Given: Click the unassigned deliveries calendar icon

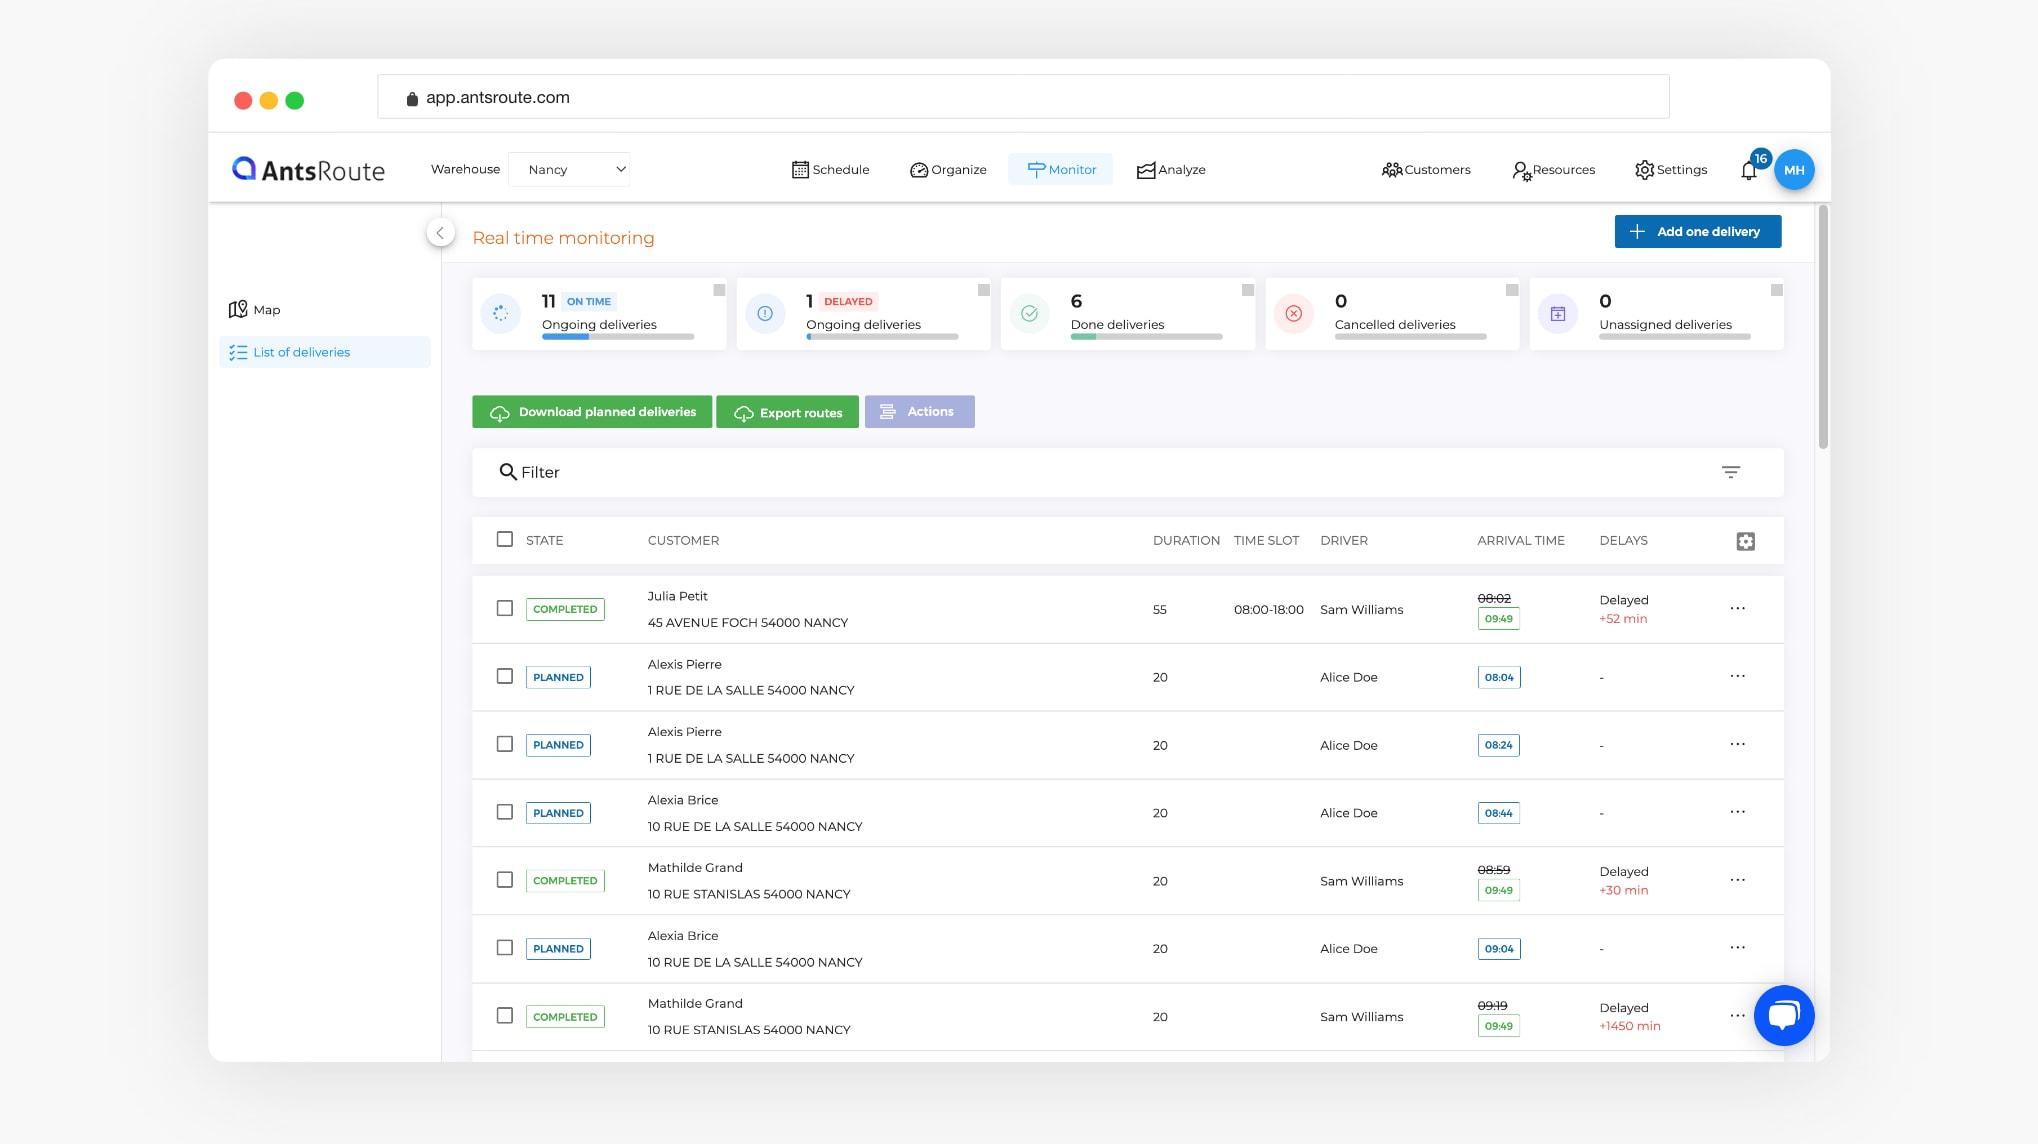Looking at the screenshot, I should (x=1558, y=312).
